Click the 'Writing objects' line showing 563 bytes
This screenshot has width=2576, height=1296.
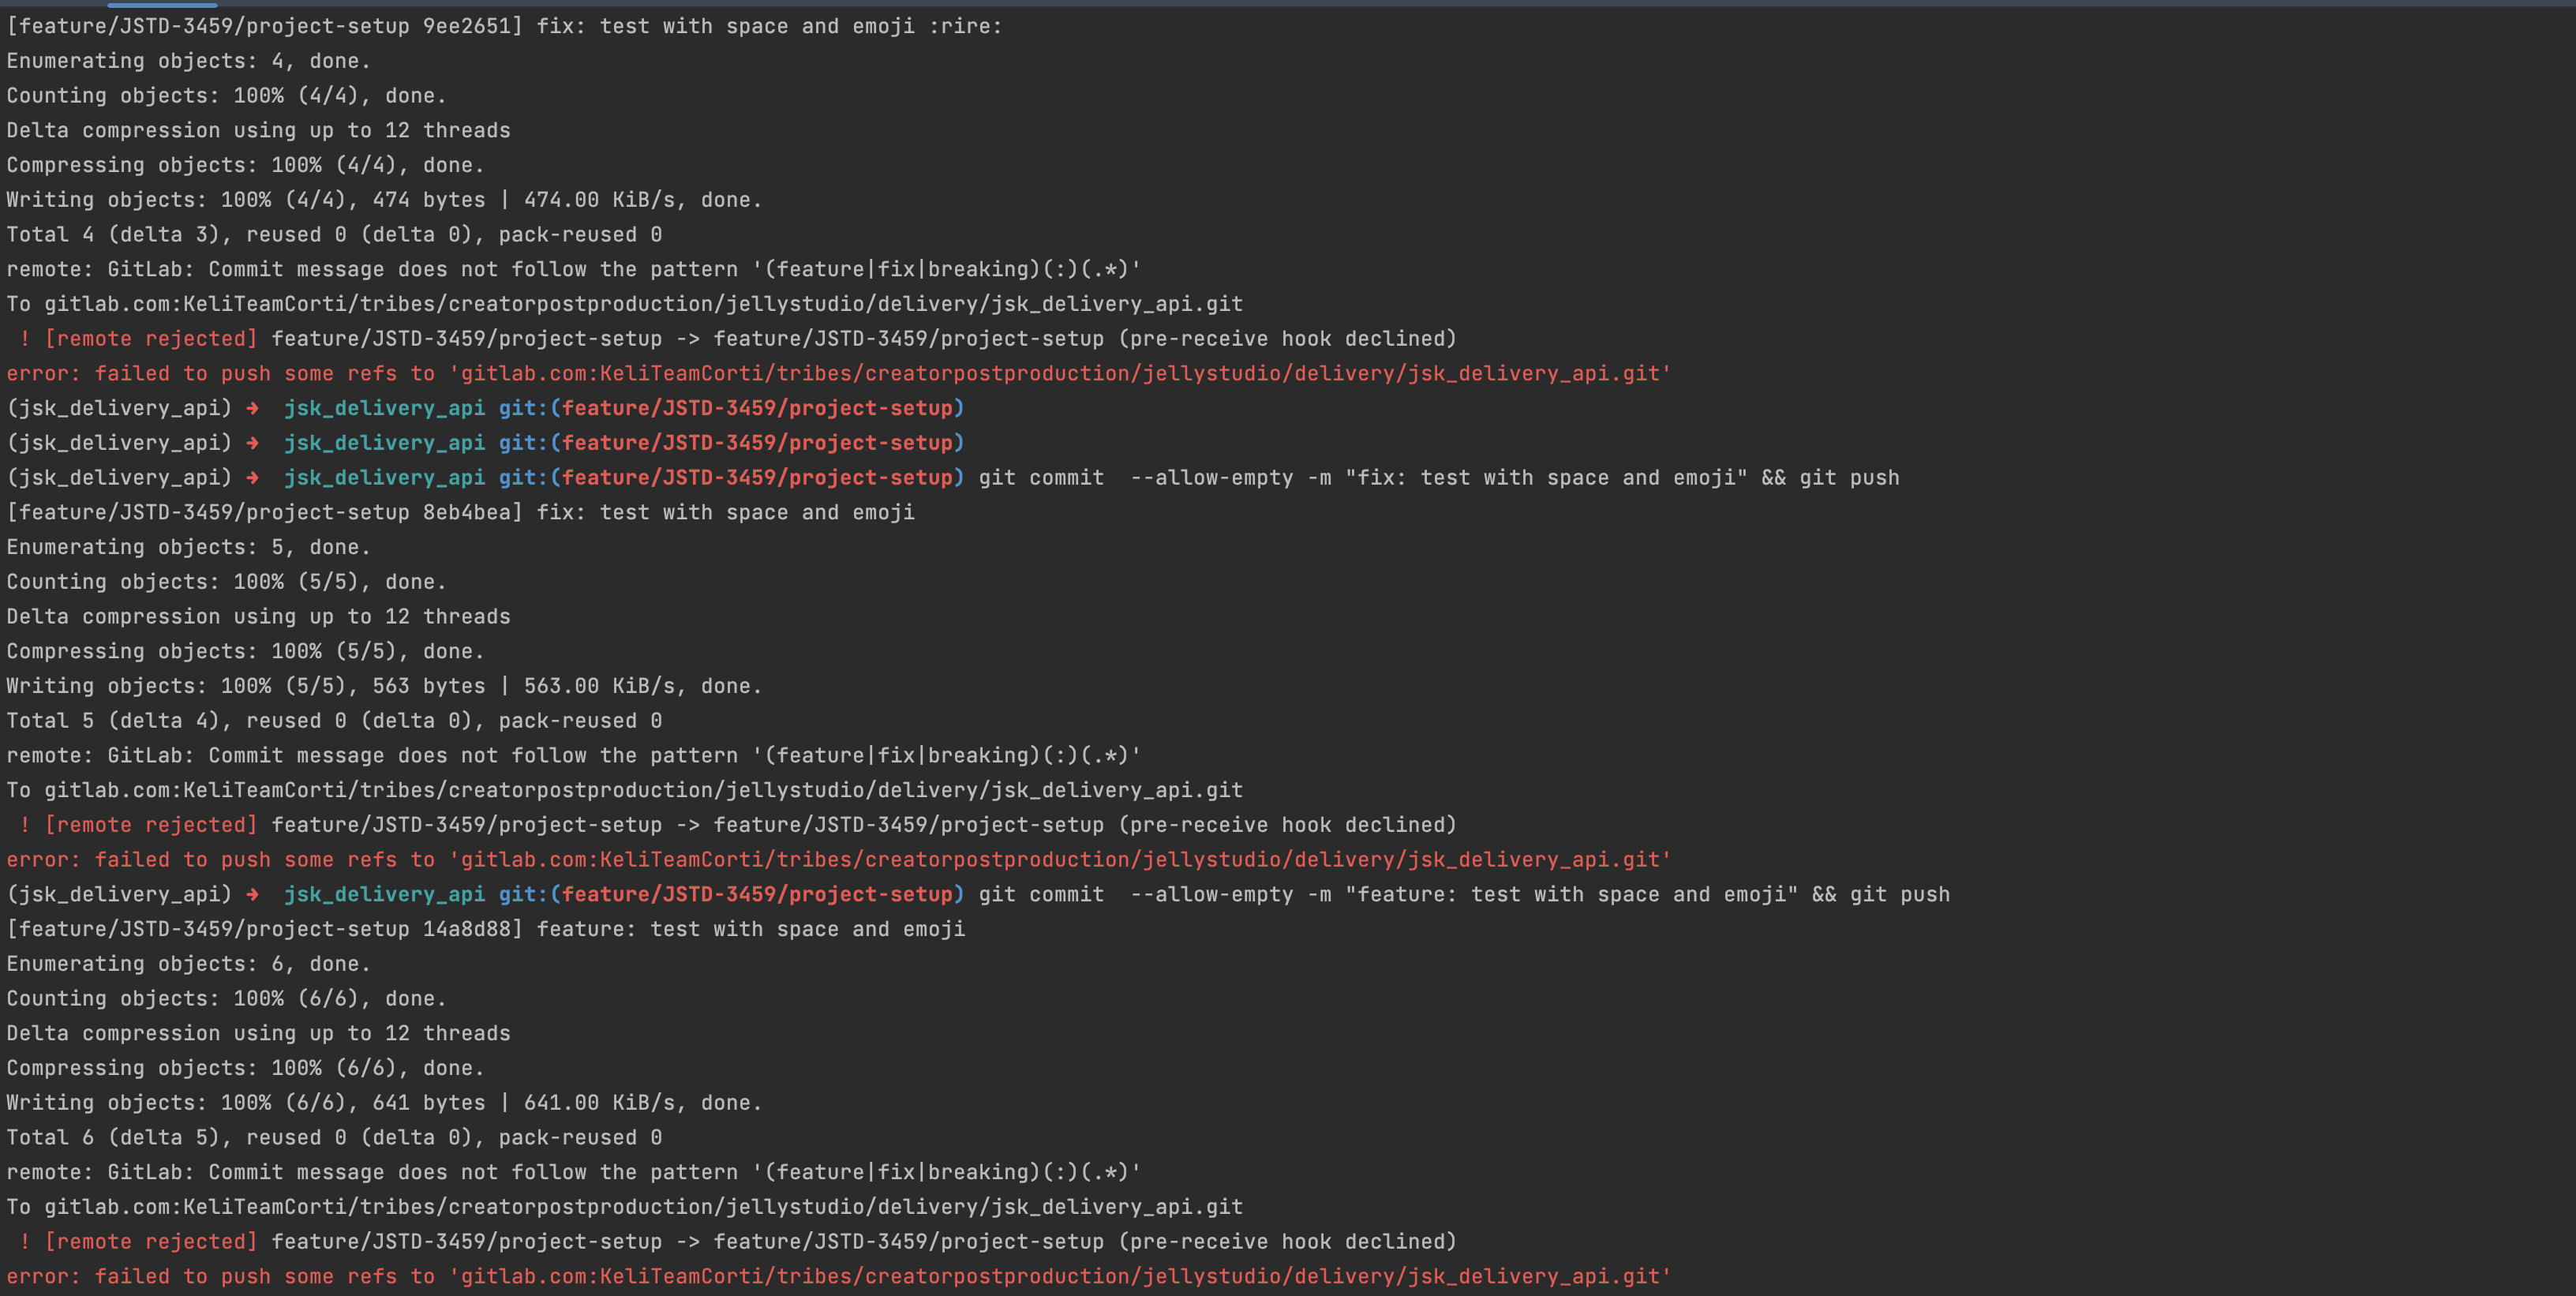pyautogui.click(x=384, y=686)
